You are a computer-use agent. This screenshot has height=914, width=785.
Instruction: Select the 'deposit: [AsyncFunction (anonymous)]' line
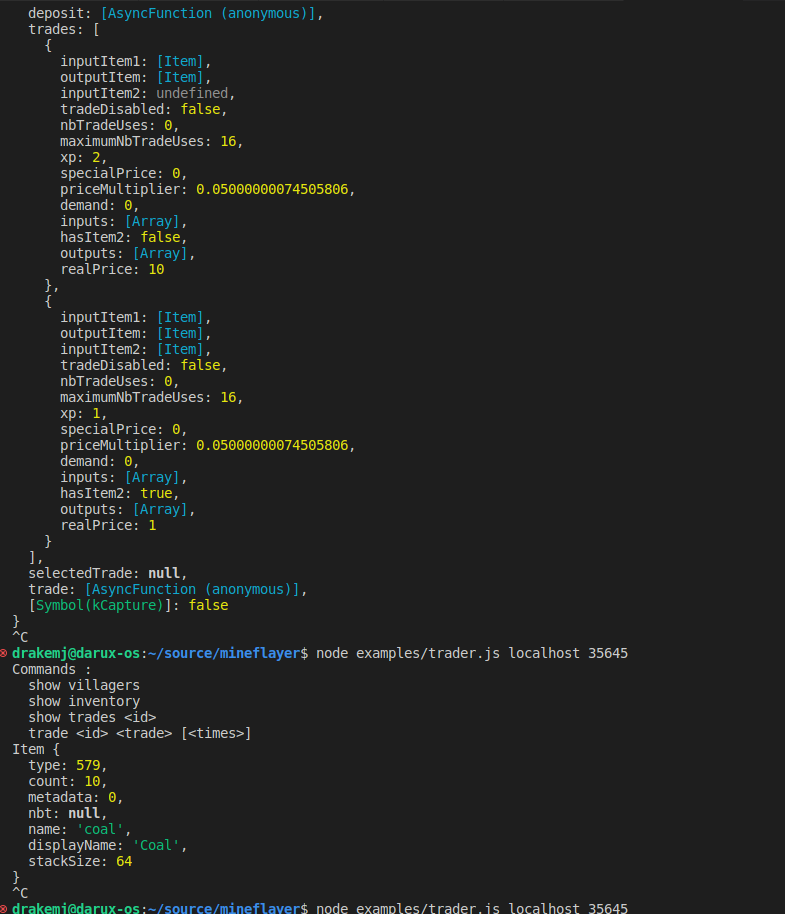point(175,13)
